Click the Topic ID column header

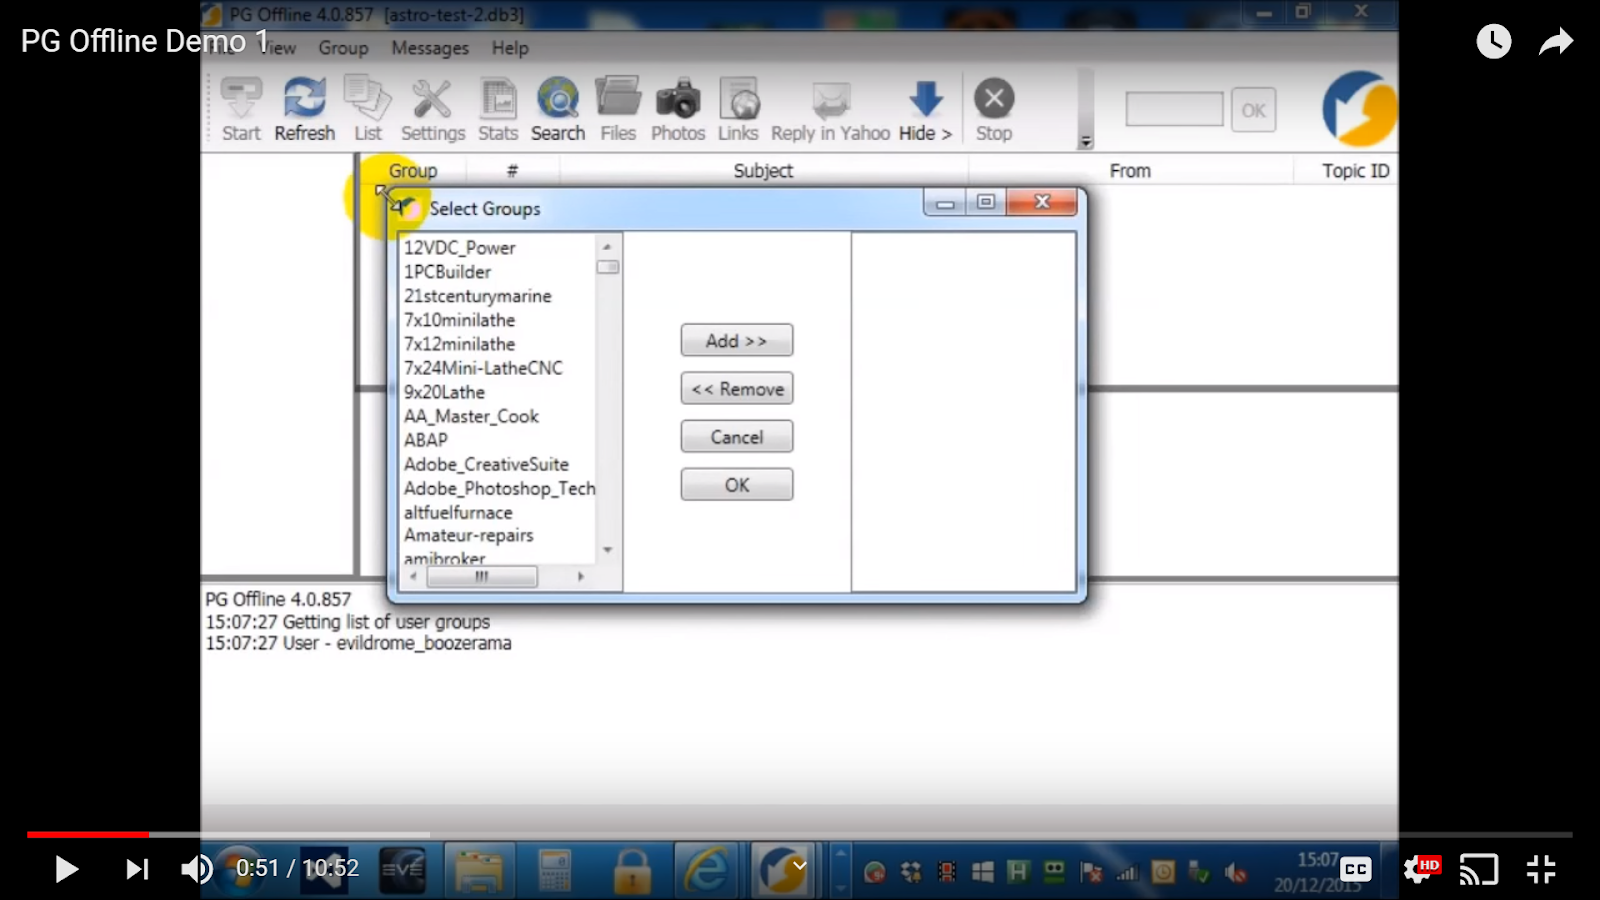[x=1355, y=171]
